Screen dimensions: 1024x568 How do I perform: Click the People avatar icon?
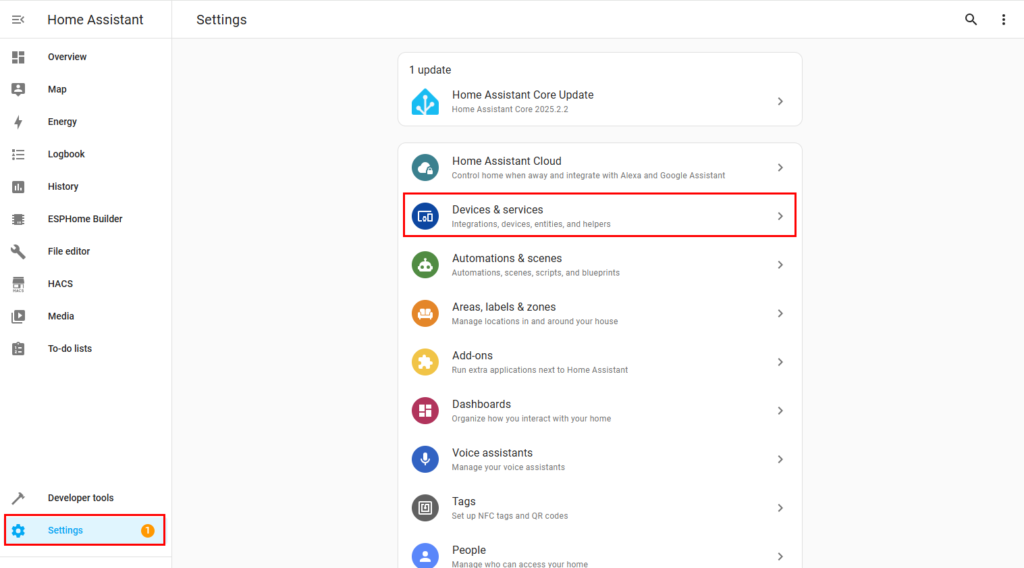(425, 555)
